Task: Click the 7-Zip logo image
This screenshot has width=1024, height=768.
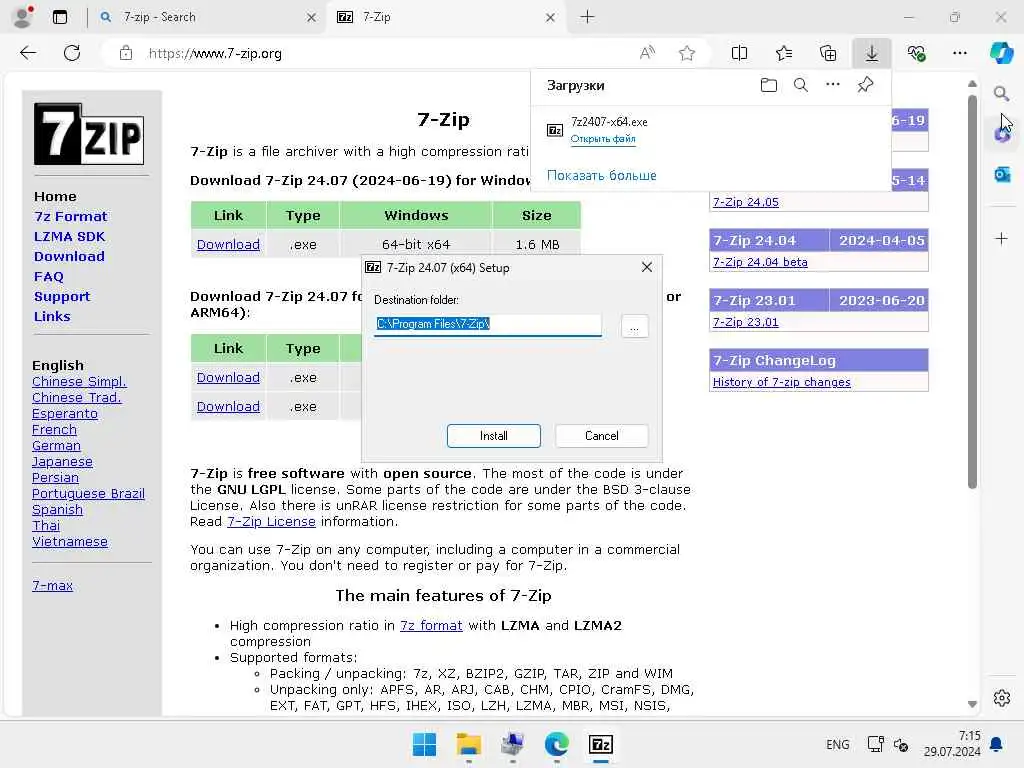Action: (x=89, y=134)
